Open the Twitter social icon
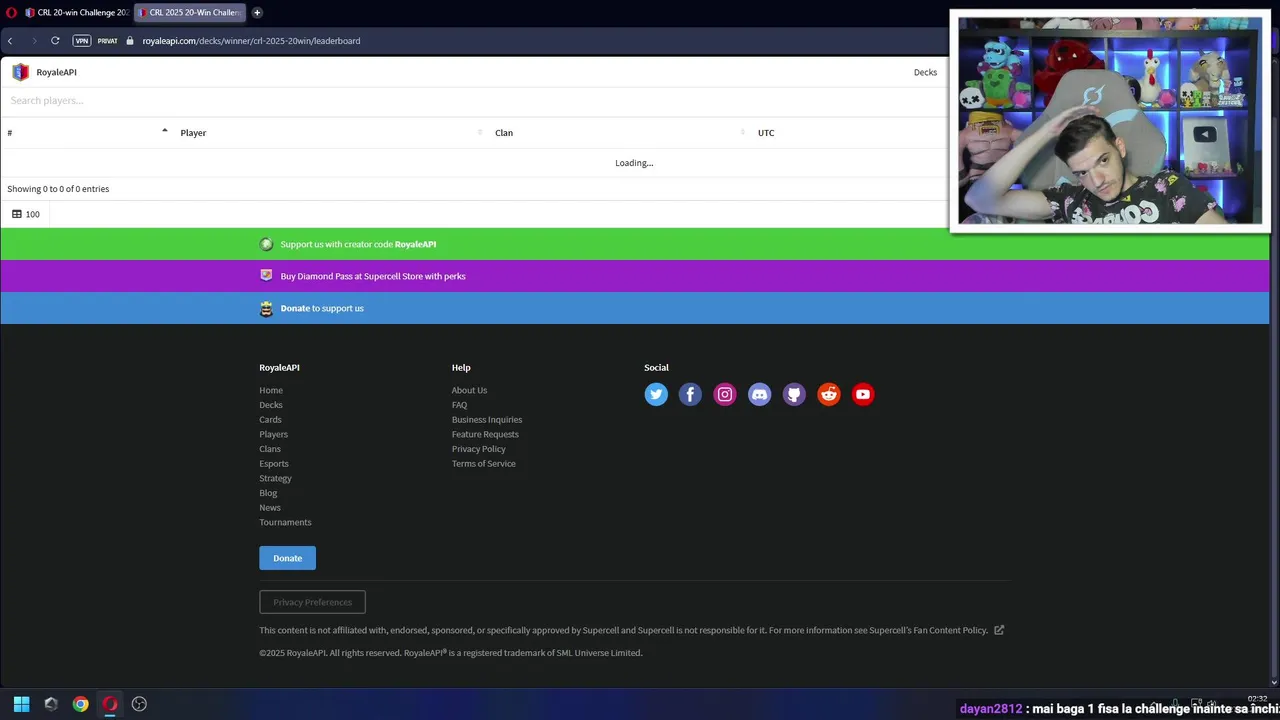The width and height of the screenshot is (1280, 720). 656,394
